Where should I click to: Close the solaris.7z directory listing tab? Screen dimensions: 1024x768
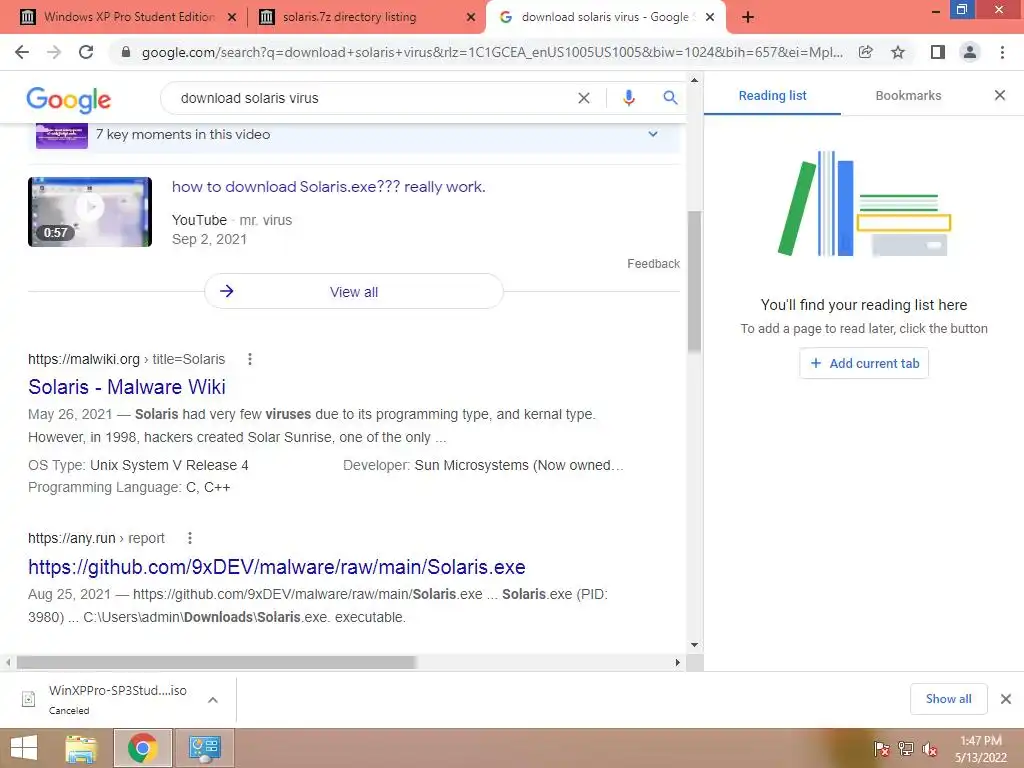pyautogui.click(x=471, y=18)
